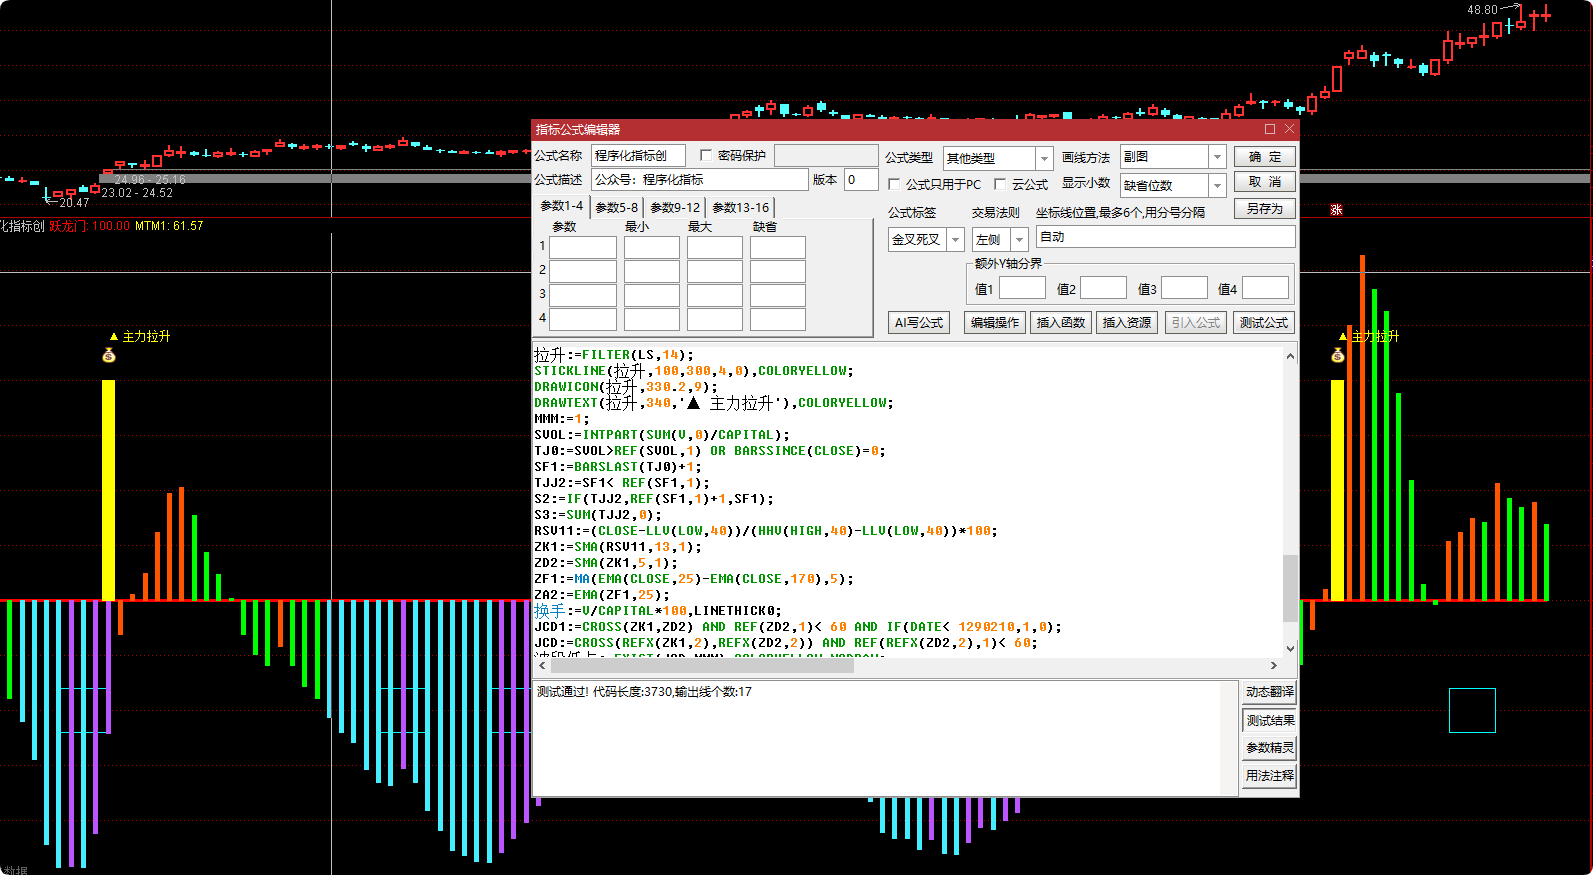This screenshot has height=875, width=1593.
Task: Toggle the 云公式 checkbox
Action: pyautogui.click(x=1000, y=184)
